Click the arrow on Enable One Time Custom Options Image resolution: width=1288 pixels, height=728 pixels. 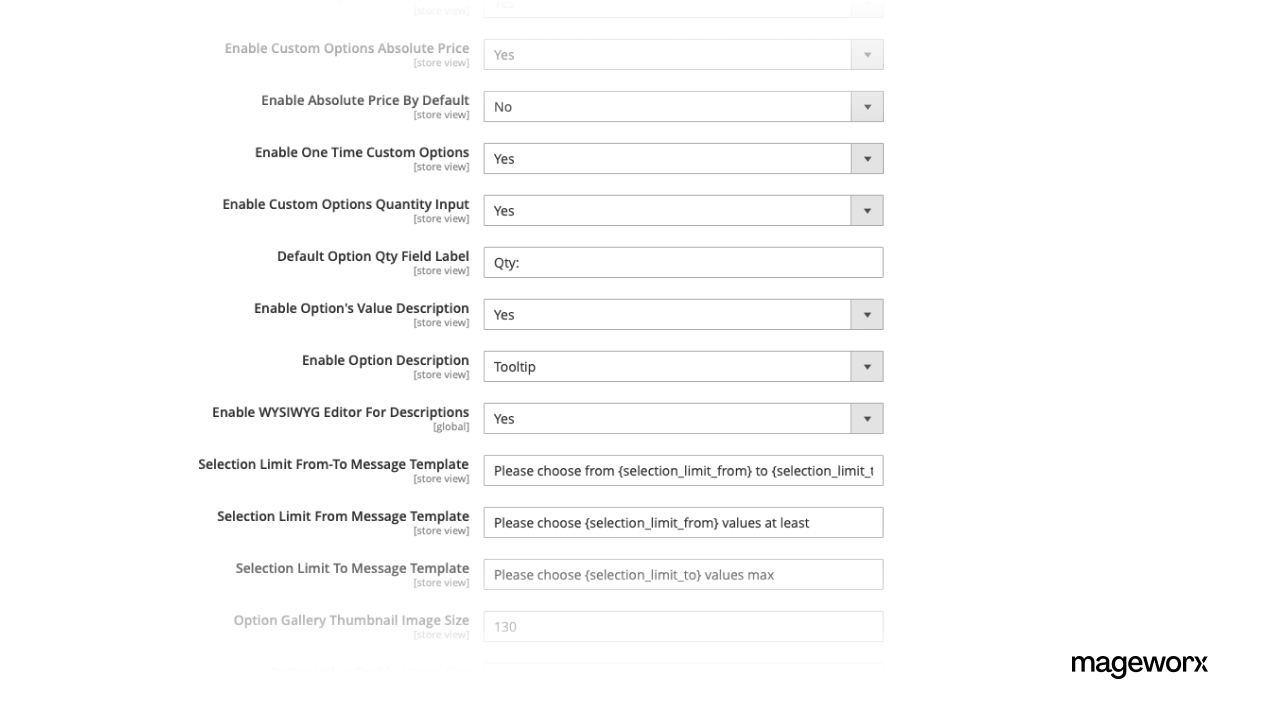pos(867,158)
